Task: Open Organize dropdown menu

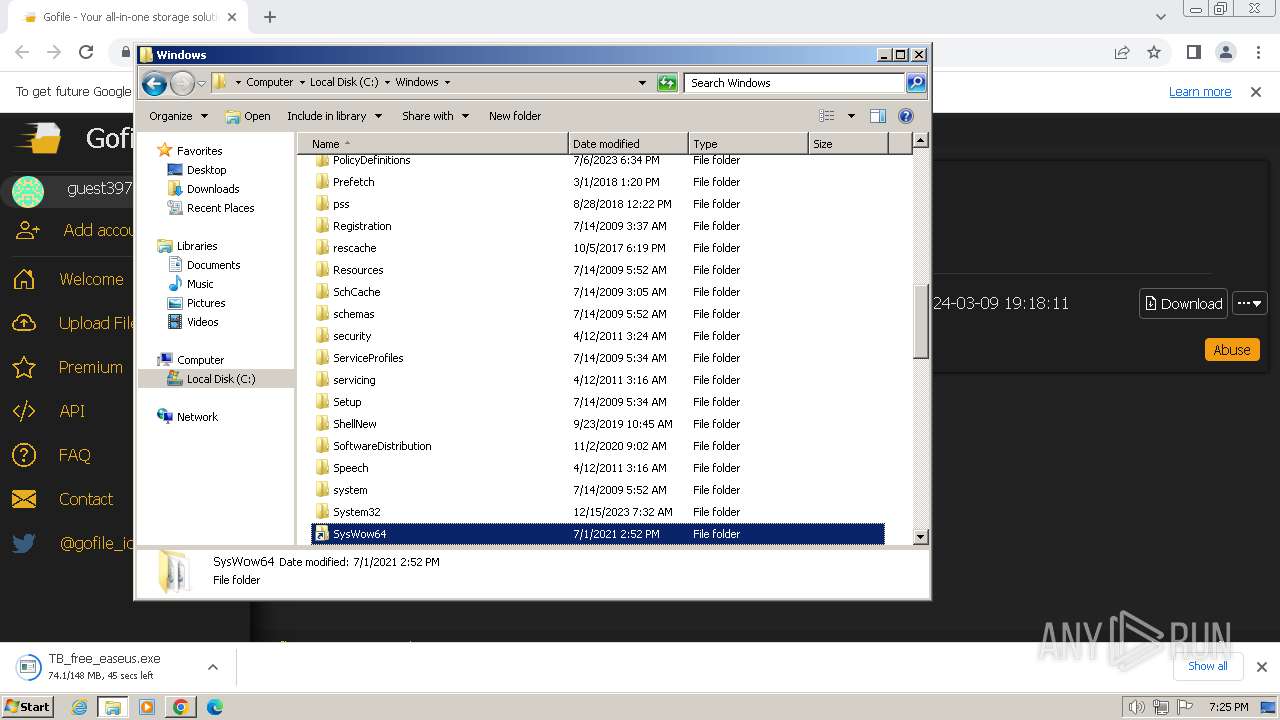Action: pos(178,116)
